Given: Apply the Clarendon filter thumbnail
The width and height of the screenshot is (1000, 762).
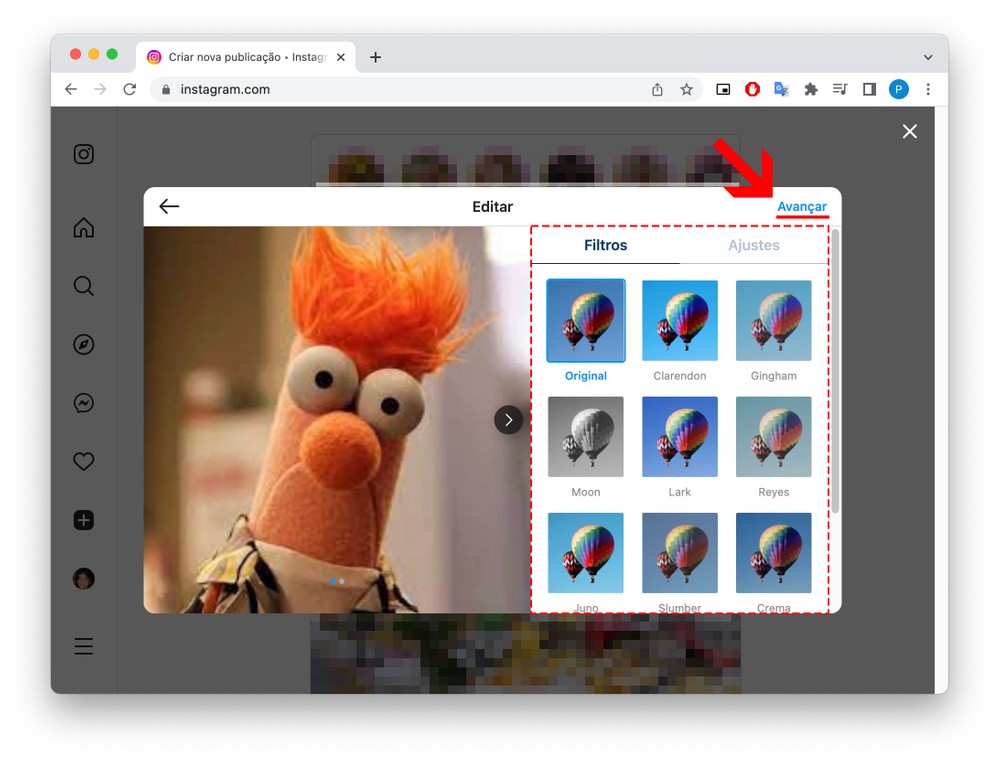Looking at the screenshot, I should pyautogui.click(x=680, y=321).
